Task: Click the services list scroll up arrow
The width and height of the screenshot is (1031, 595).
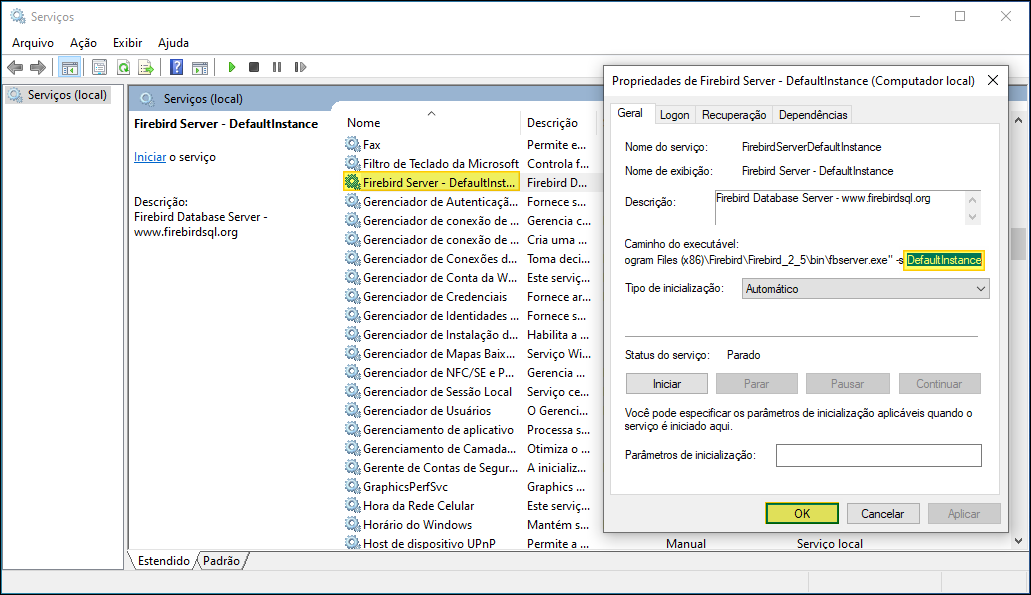Action: pos(1018,120)
